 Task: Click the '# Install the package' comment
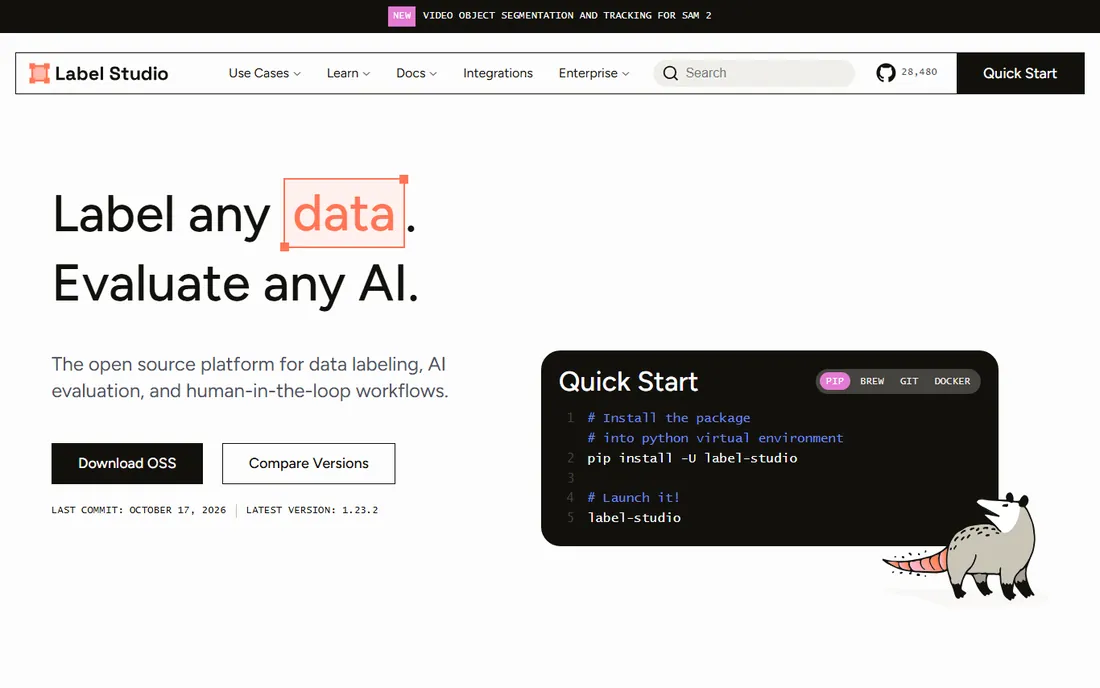[x=669, y=418]
